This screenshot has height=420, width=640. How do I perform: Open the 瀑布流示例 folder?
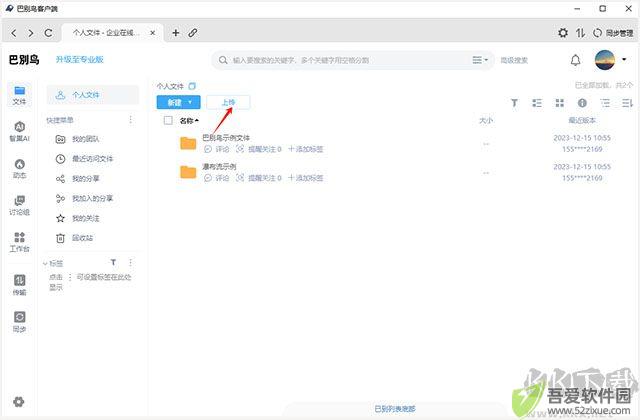[219, 167]
